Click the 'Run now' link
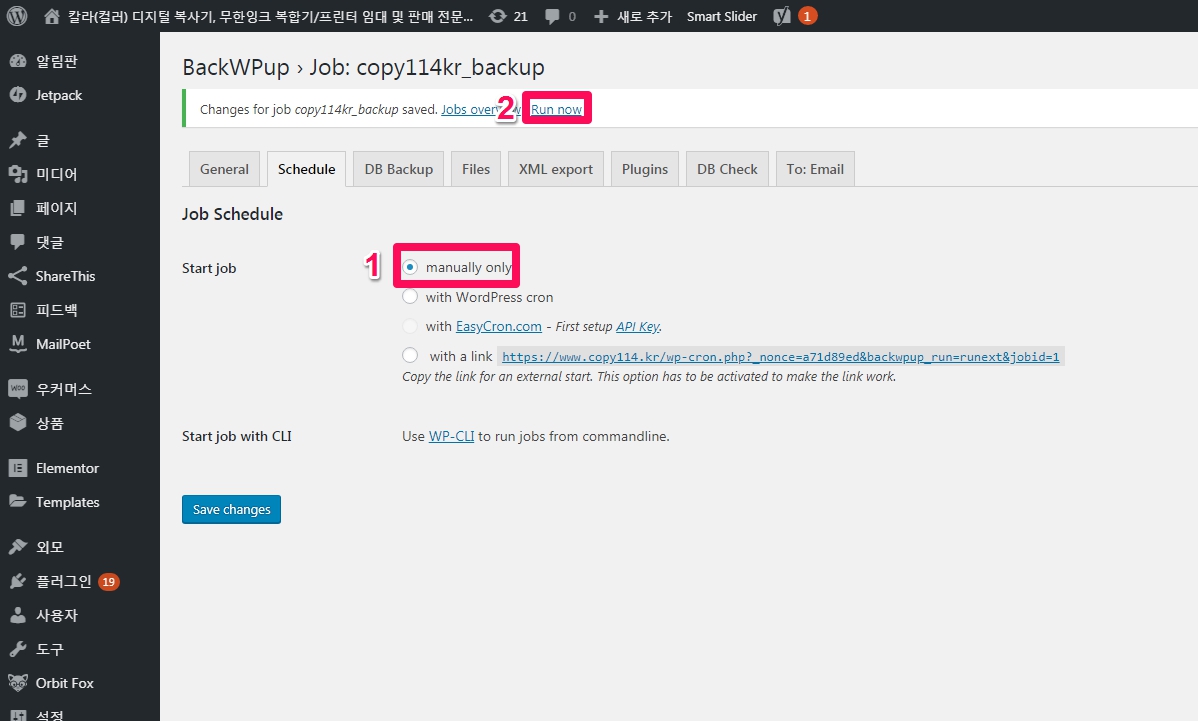The height and width of the screenshot is (721, 1198). [556, 109]
